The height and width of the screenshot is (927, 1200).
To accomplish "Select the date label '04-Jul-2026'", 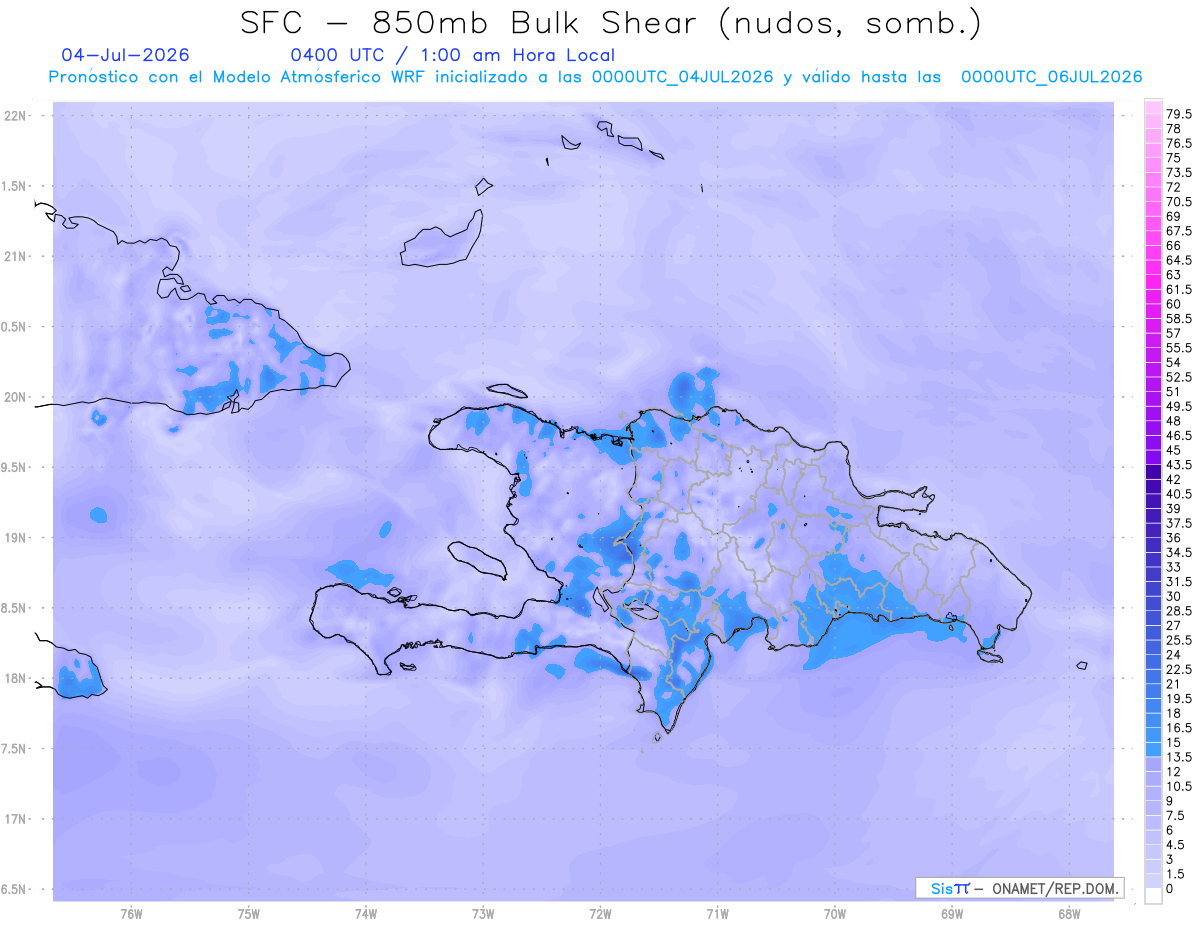I will (125, 55).
